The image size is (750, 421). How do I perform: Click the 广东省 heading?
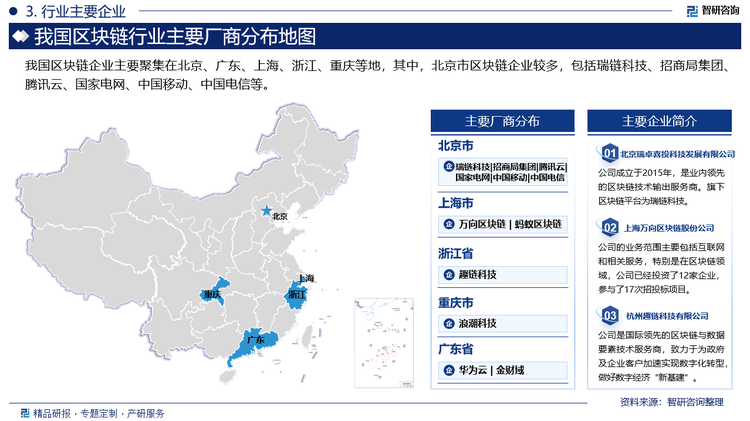click(x=456, y=349)
